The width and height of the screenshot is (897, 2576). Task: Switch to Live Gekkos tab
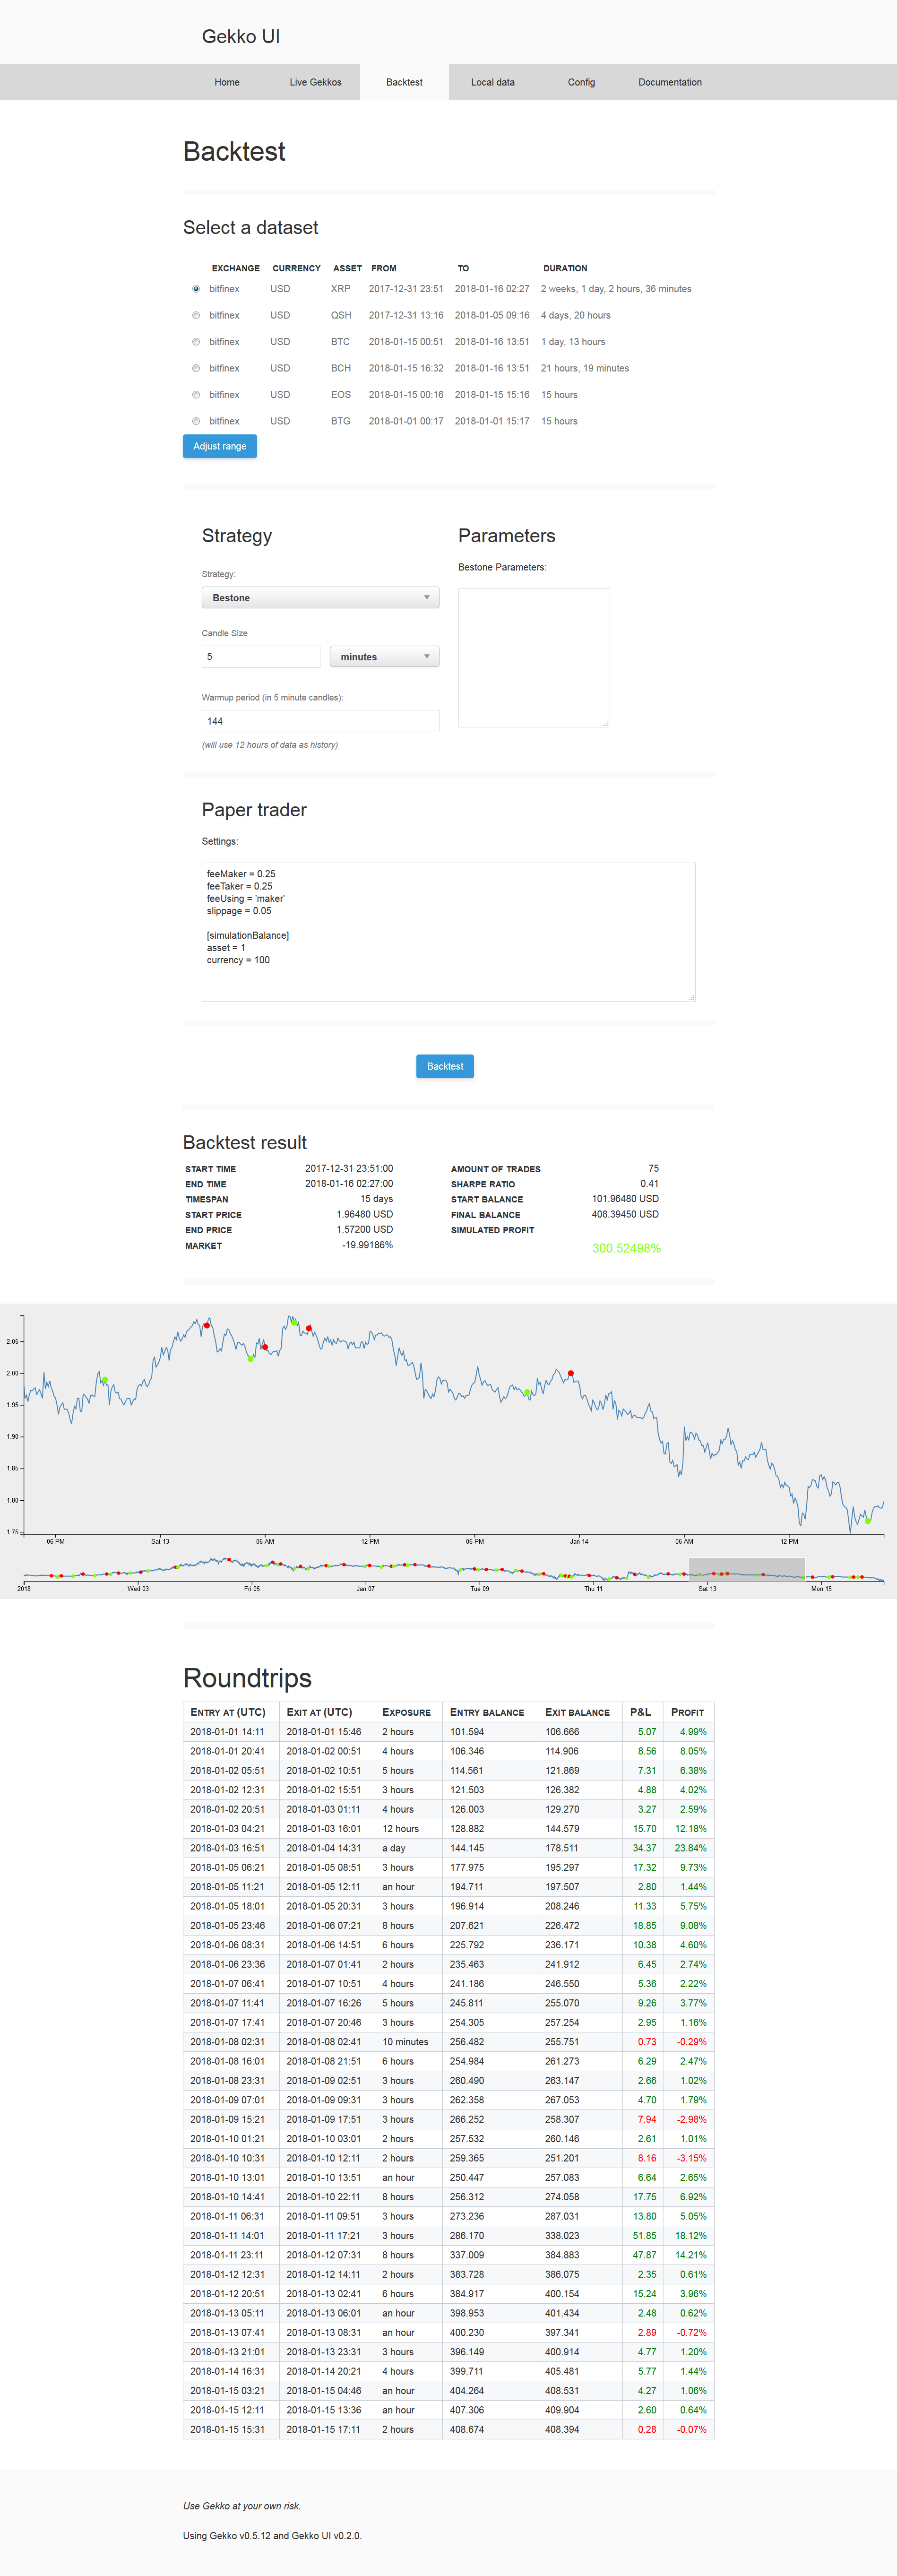click(x=315, y=82)
